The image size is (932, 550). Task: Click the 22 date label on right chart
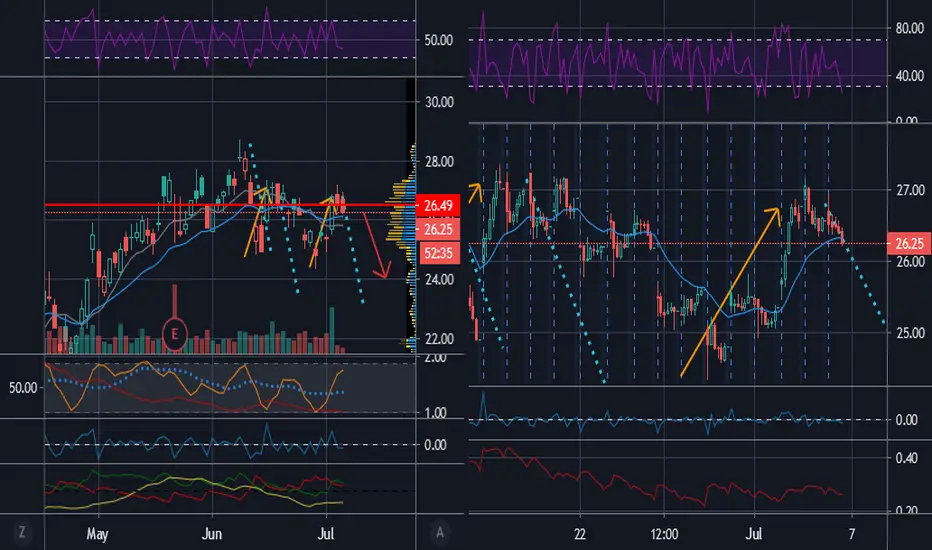580,534
